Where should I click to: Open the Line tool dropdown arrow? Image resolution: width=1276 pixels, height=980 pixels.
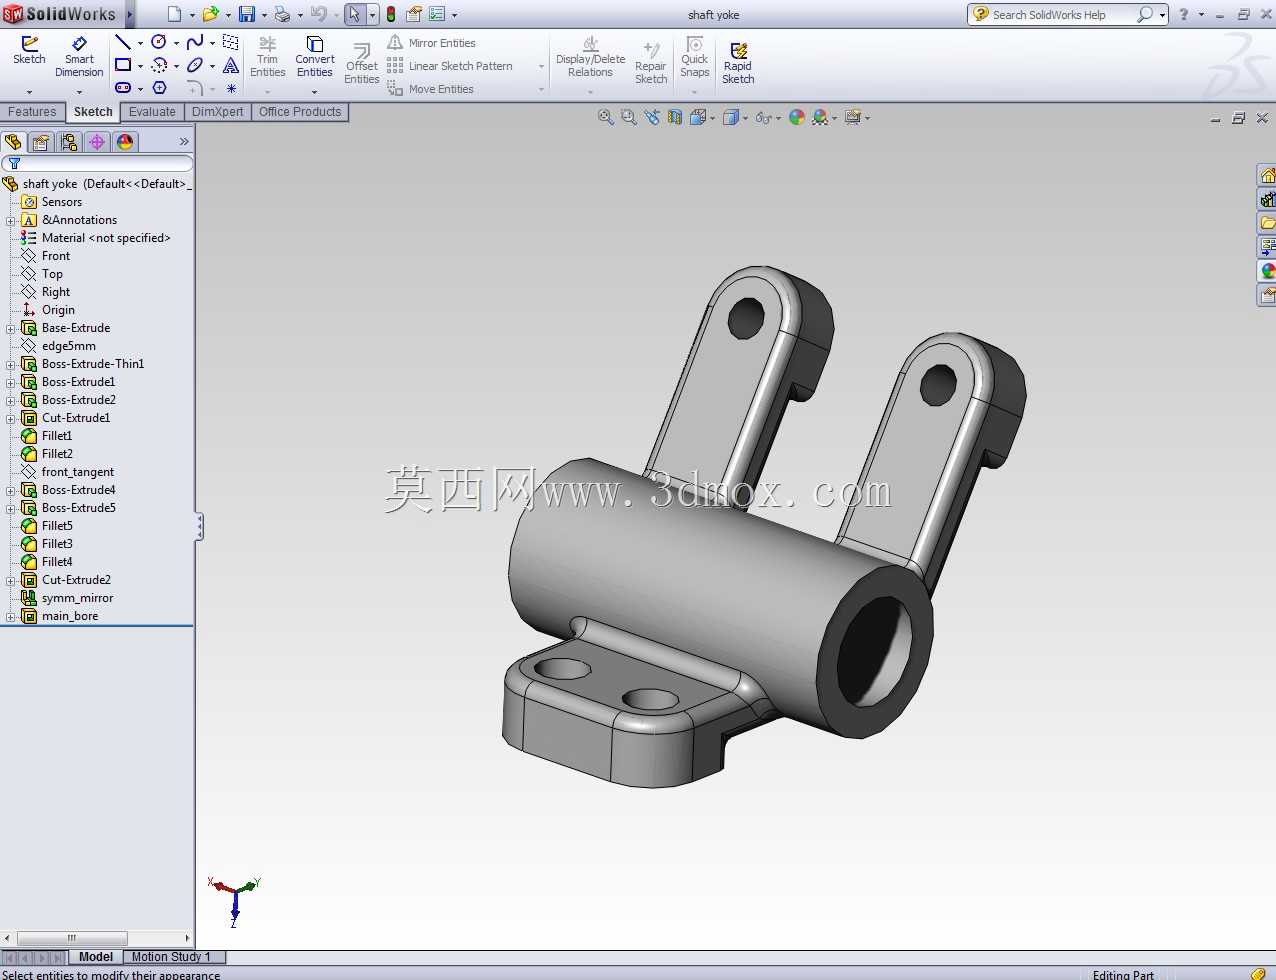click(140, 43)
